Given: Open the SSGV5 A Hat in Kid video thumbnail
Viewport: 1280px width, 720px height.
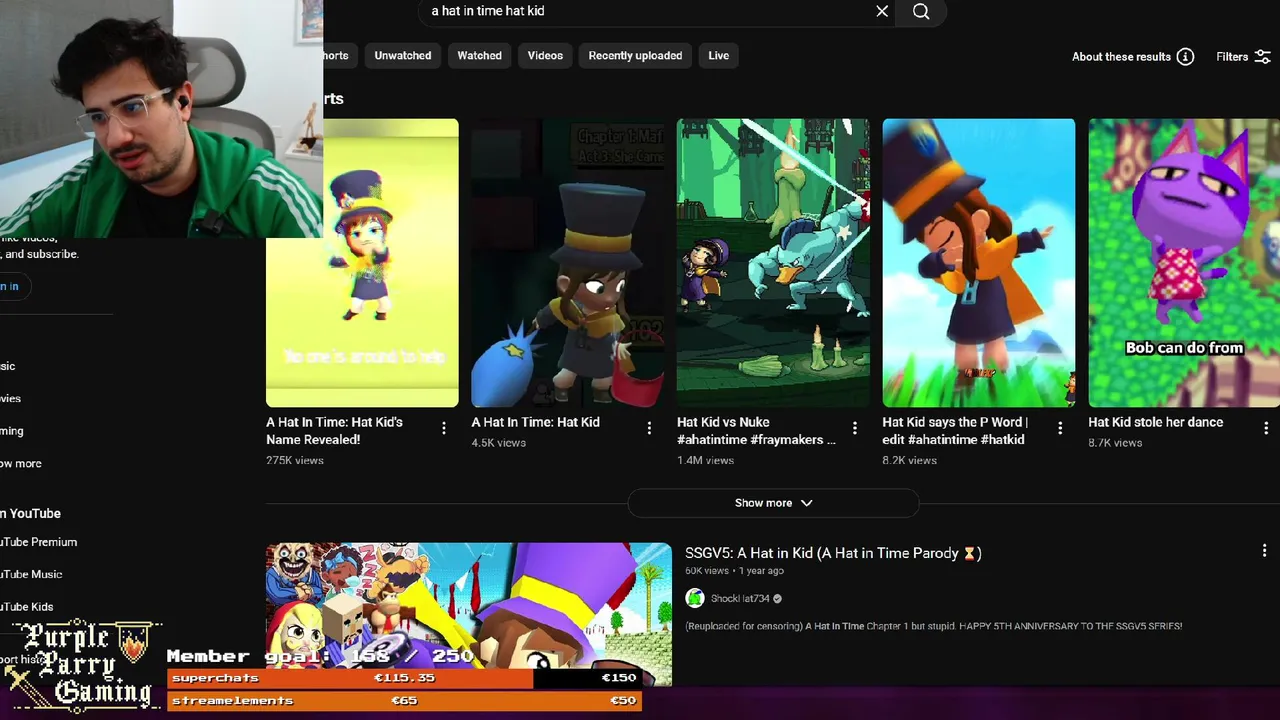Looking at the screenshot, I should coord(469,615).
